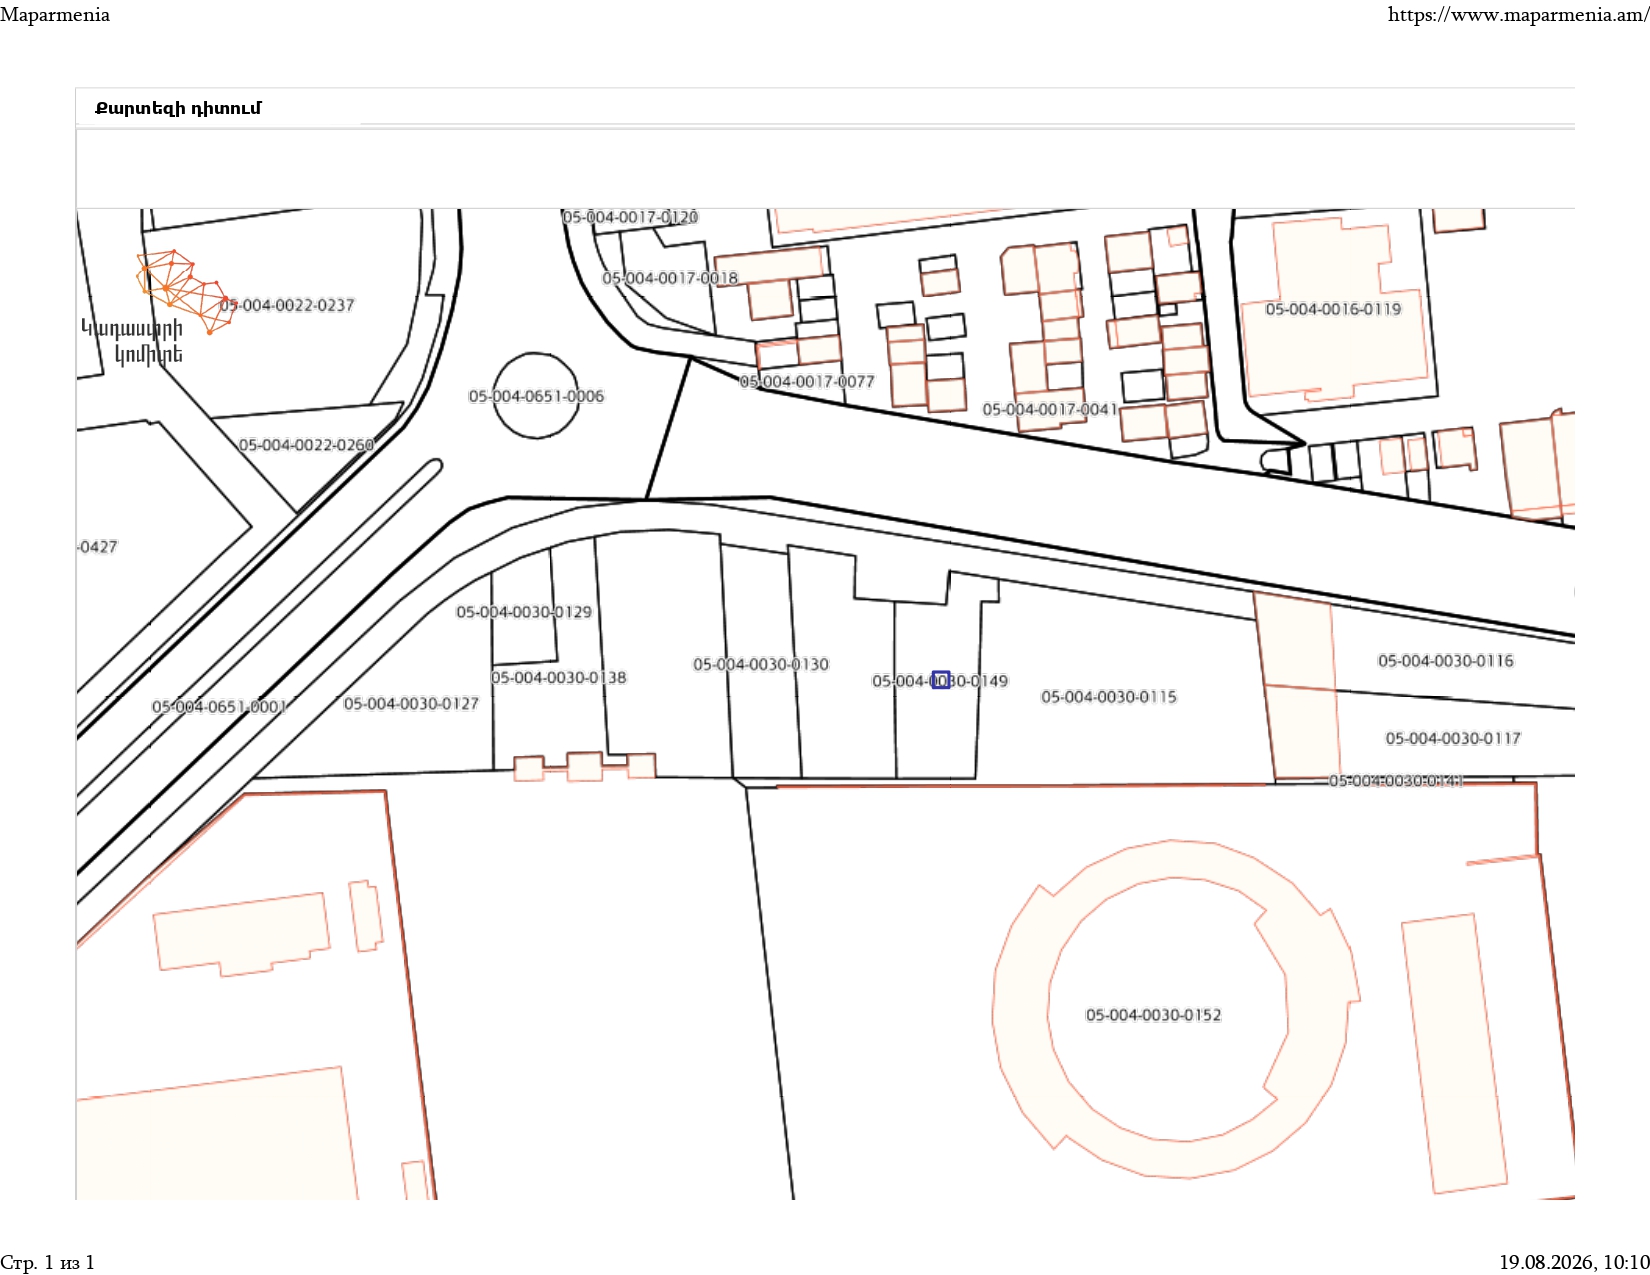This screenshot has height=1275, width=1650.
Task: Open the Քարտեզի դիտում tab
Action: [178, 108]
